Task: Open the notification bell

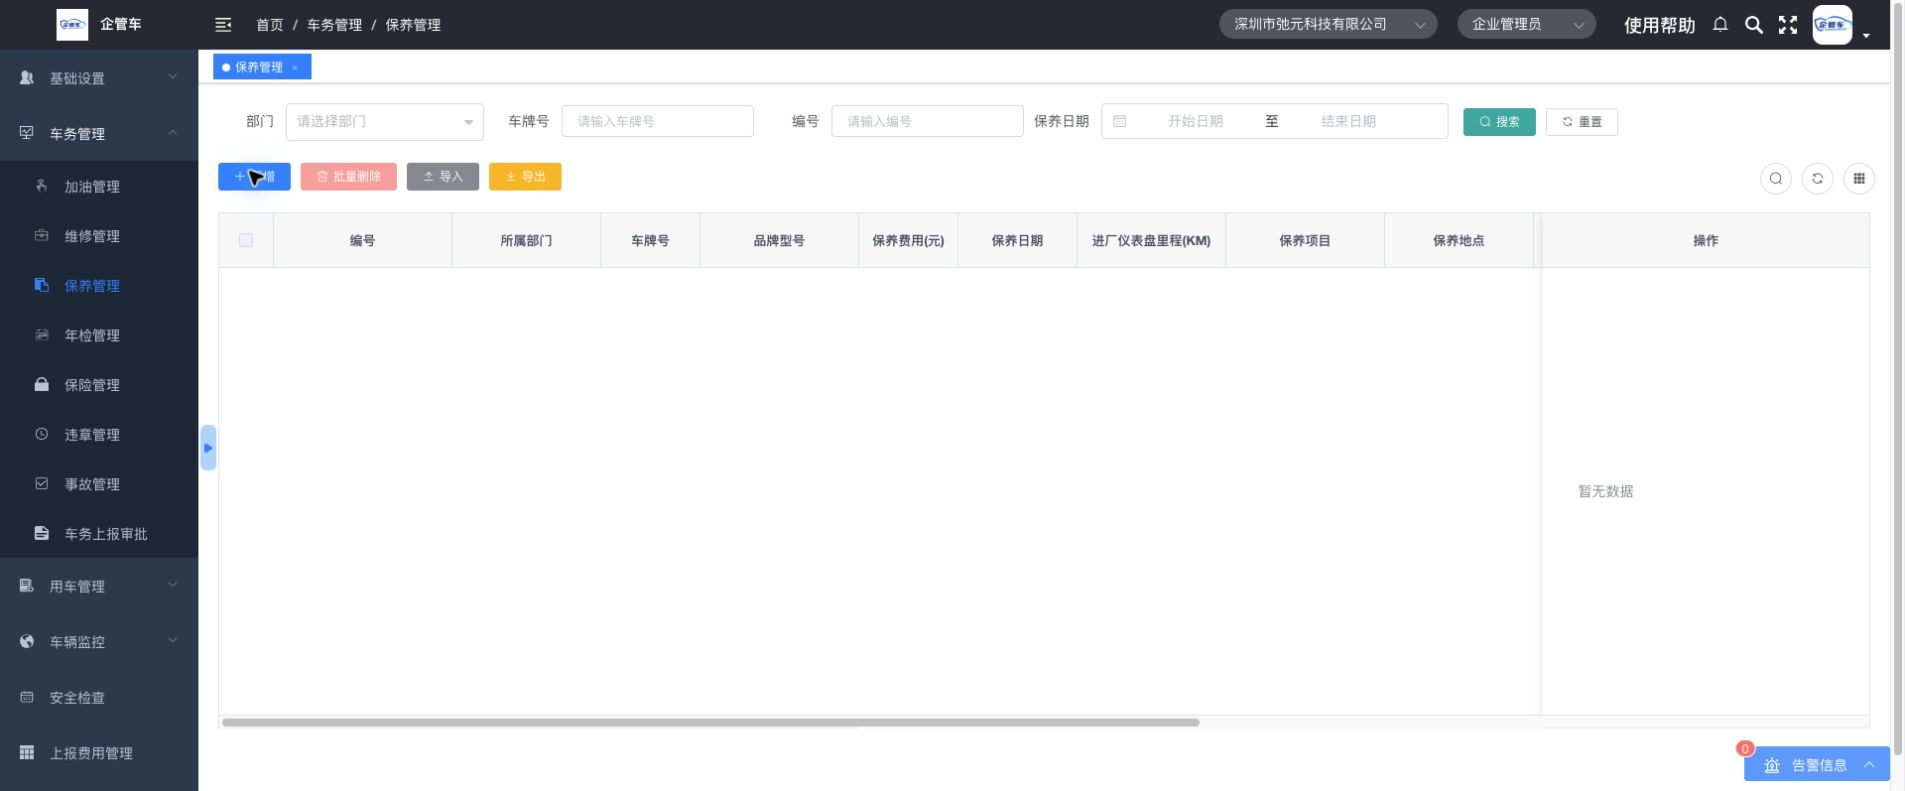Action: 1720,24
